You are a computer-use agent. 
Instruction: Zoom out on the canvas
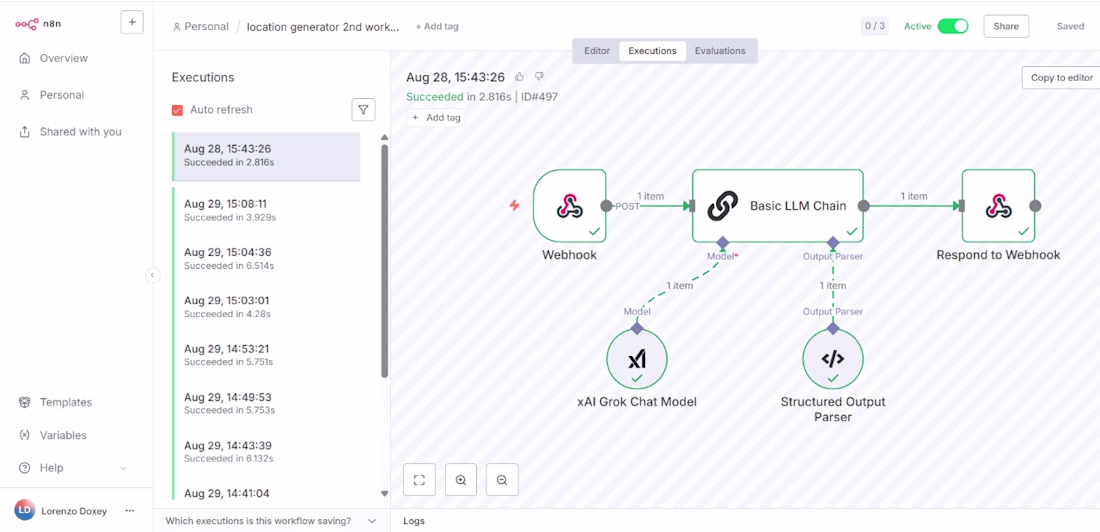click(502, 480)
